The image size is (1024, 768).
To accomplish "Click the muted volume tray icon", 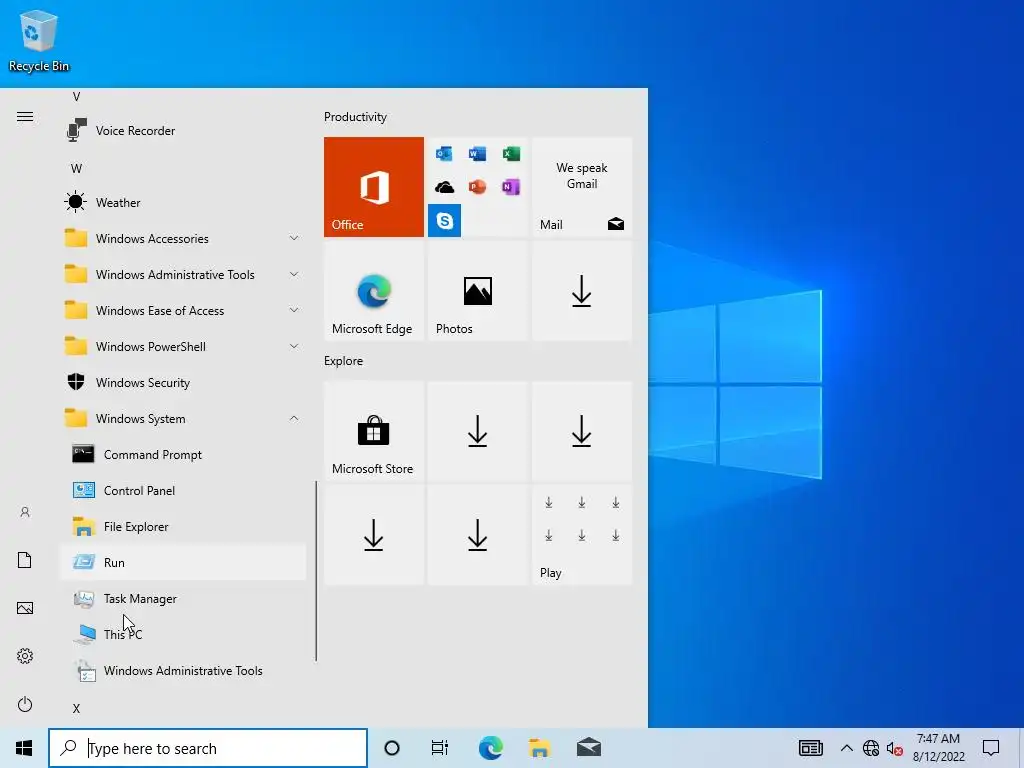I will [x=895, y=748].
